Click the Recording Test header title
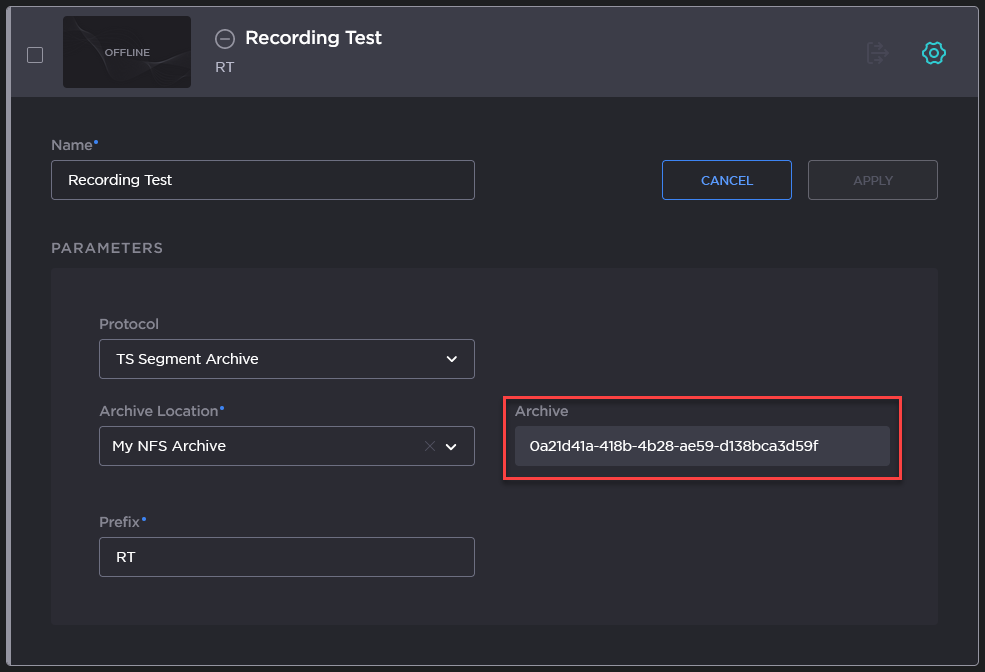 point(313,38)
